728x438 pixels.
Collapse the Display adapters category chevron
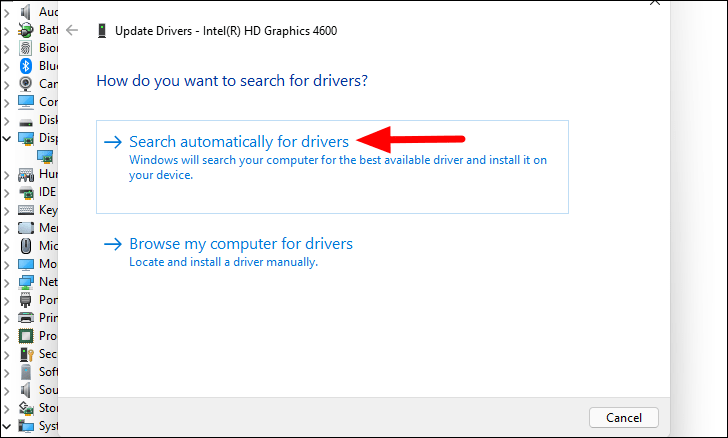6,138
